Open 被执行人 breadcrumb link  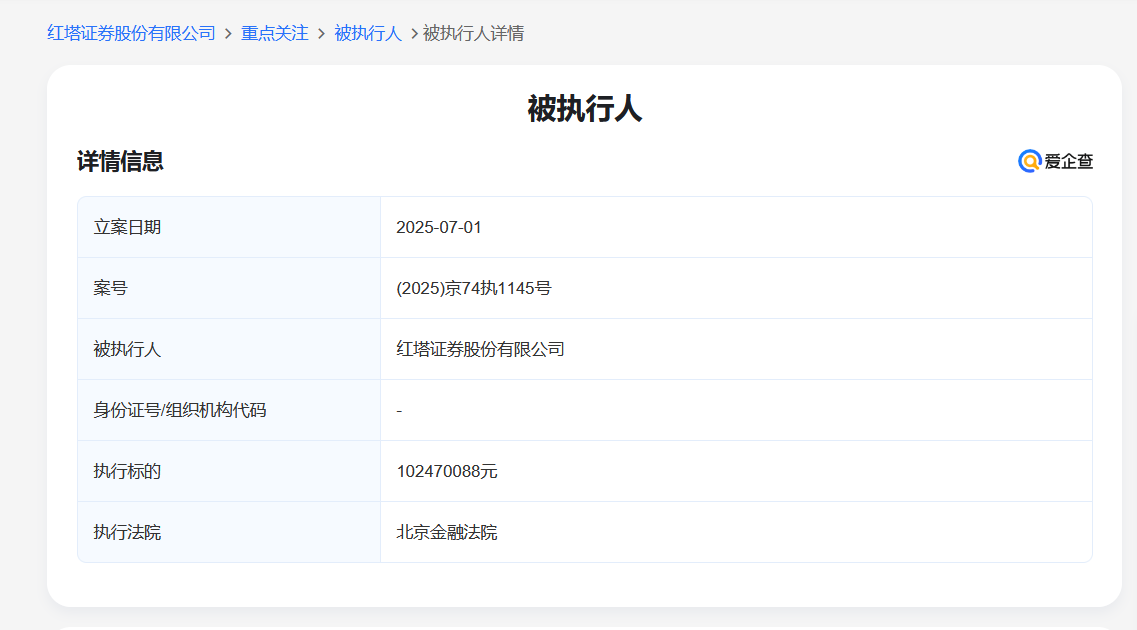(368, 33)
